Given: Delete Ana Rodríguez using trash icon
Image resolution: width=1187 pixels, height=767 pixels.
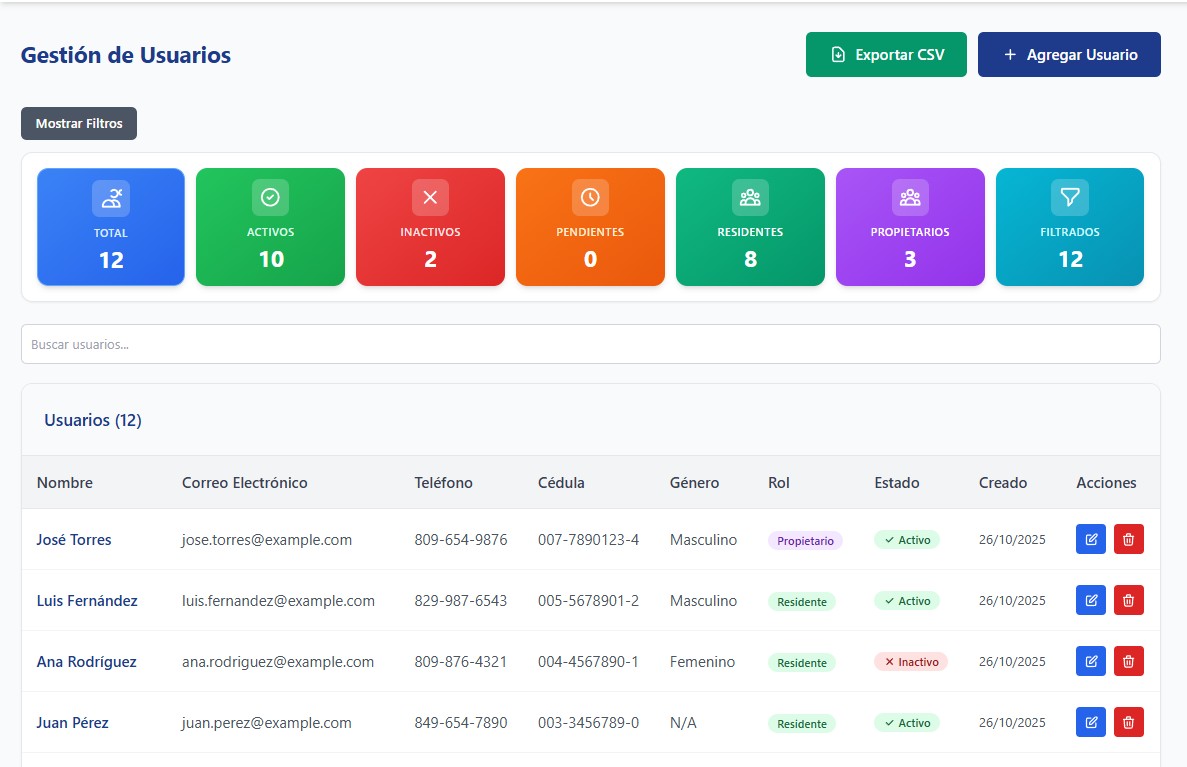Looking at the screenshot, I should [1129, 661].
